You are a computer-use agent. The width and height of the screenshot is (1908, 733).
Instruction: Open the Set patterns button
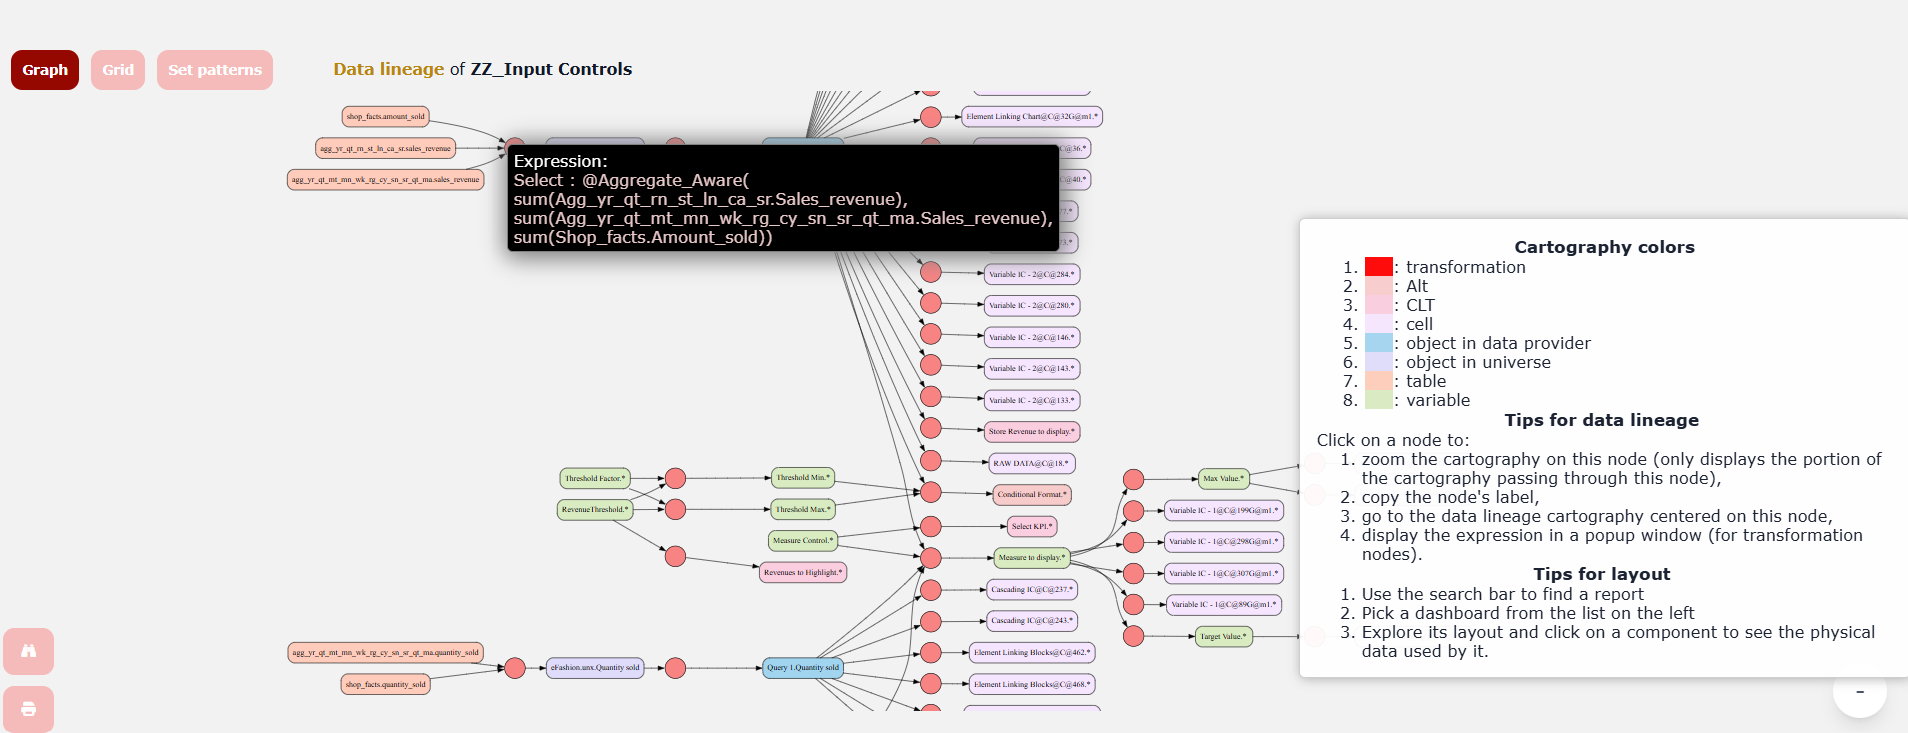tap(215, 70)
